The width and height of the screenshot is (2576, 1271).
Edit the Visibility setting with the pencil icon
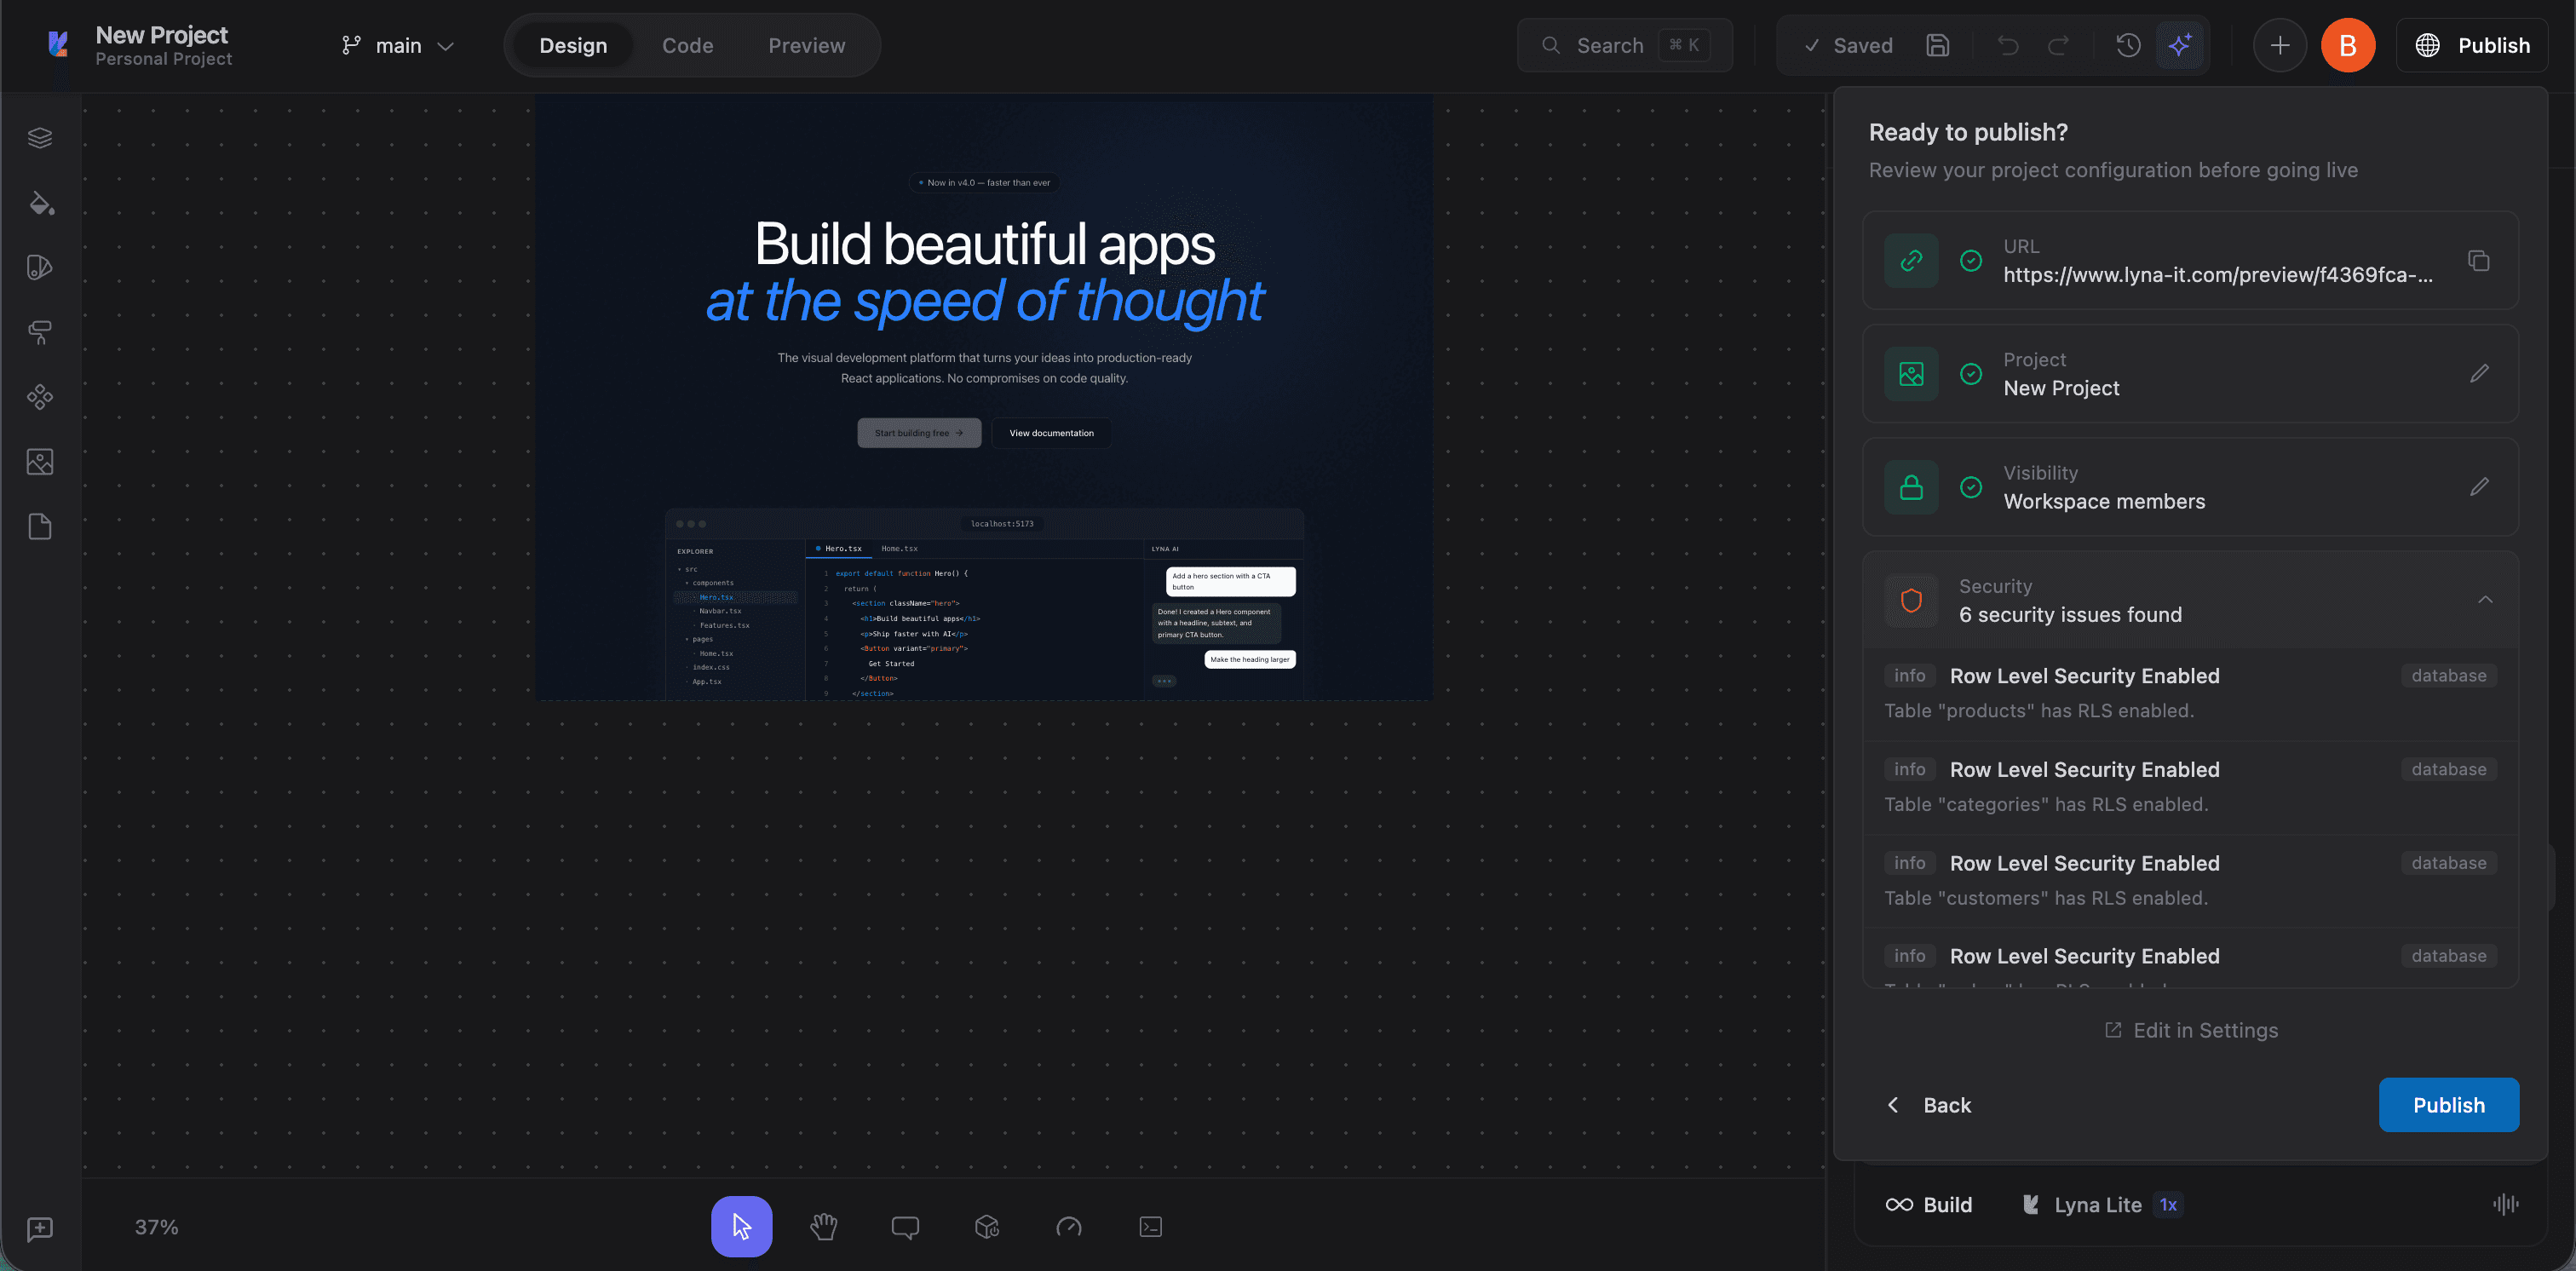(x=2481, y=487)
